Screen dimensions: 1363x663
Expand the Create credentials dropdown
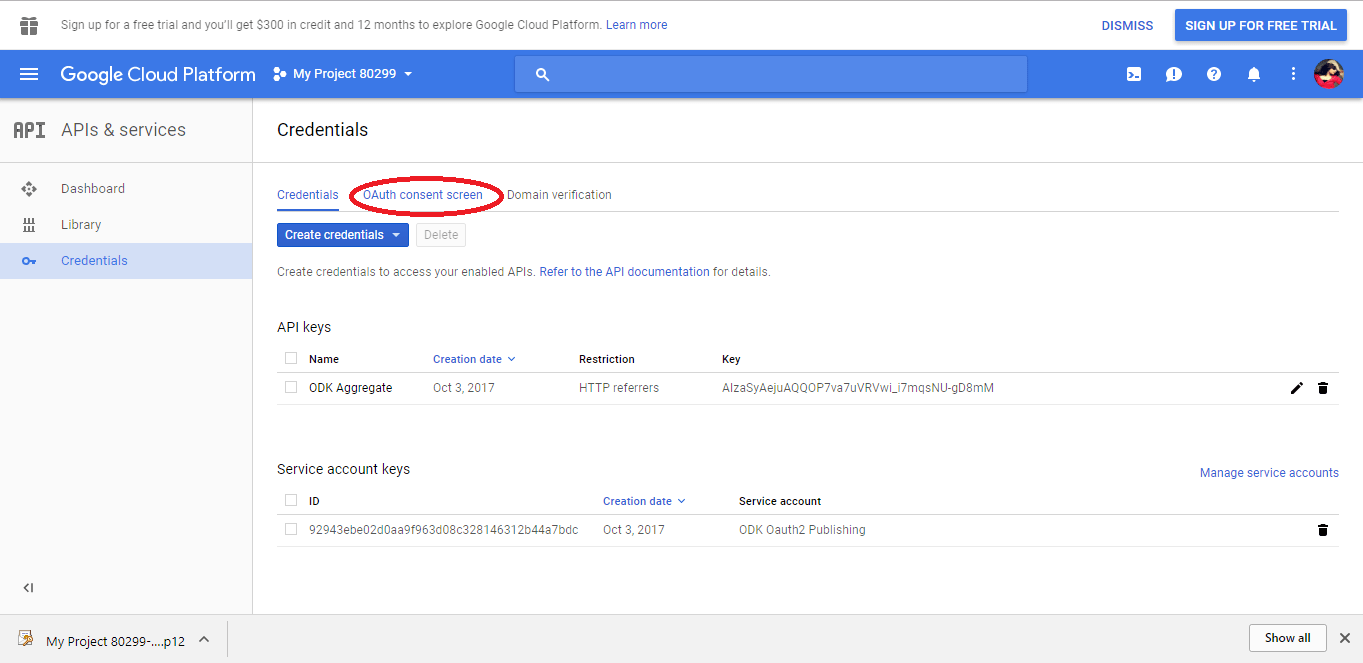tap(343, 235)
